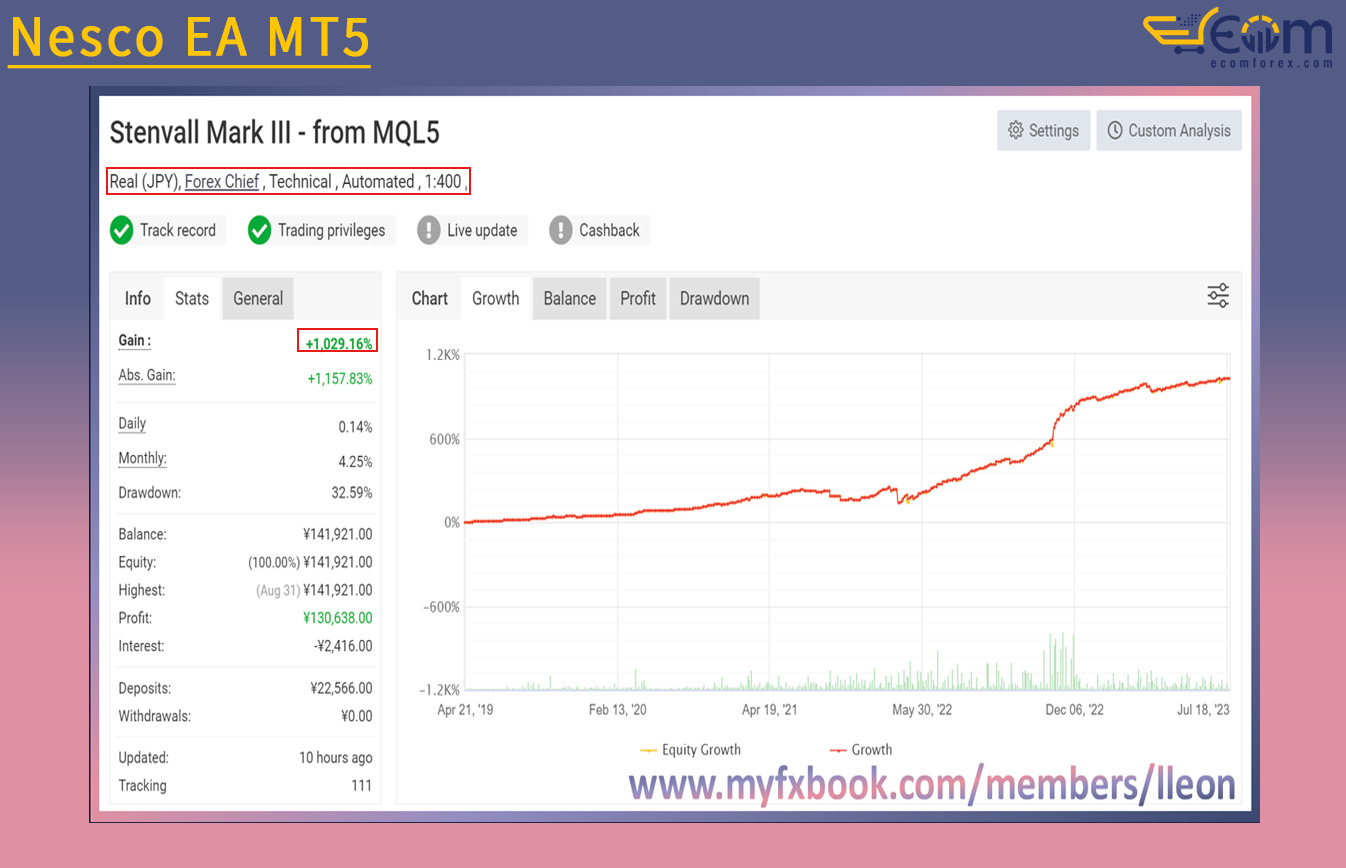The image size is (1346, 868).
Task: Switch to the Stats tab
Action: pyautogui.click(x=192, y=299)
